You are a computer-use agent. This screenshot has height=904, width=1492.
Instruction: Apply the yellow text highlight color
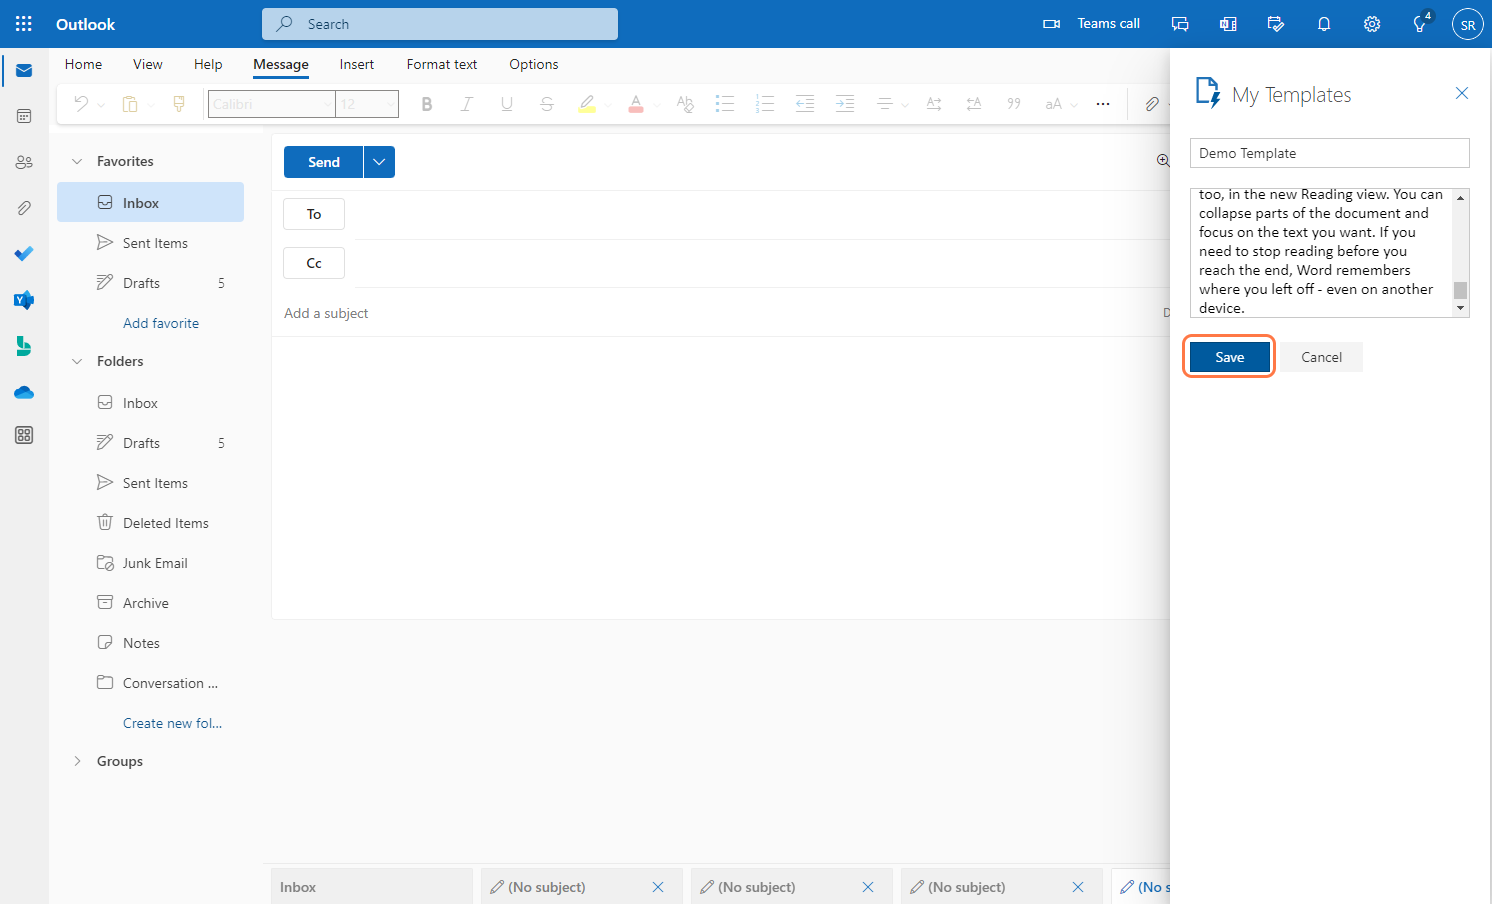[587, 104]
